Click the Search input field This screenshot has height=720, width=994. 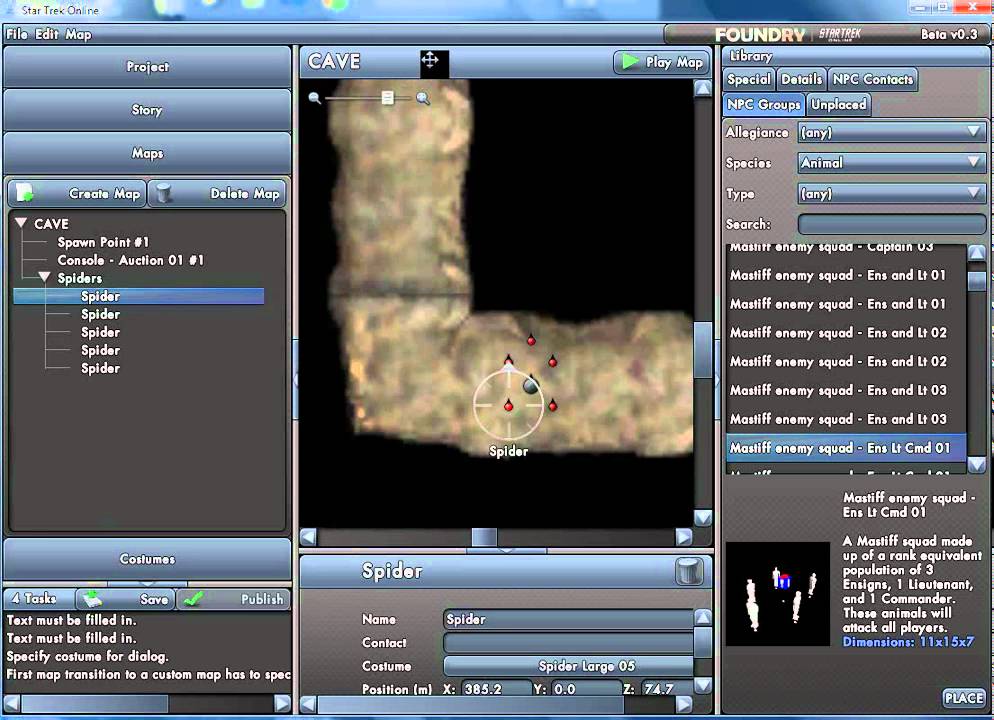[891, 224]
